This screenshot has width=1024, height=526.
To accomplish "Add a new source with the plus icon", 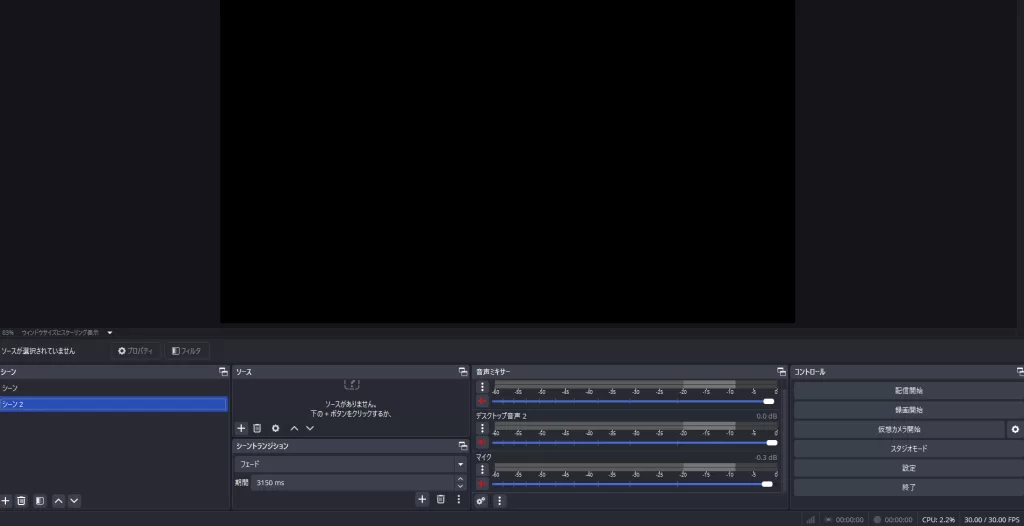I will [x=241, y=428].
